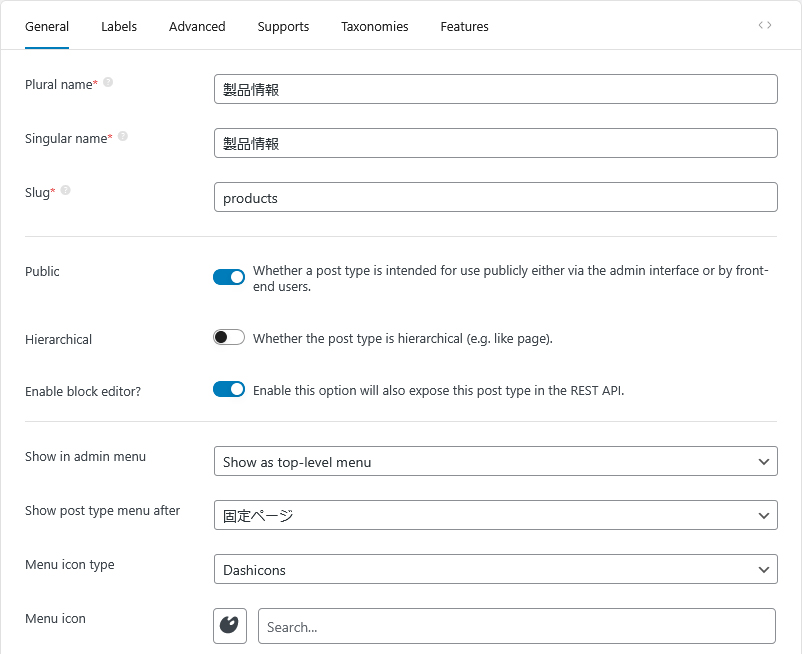Image resolution: width=802 pixels, height=654 pixels.
Task: Turn off Enable block editor switch
Action: [x=229, y=390]
